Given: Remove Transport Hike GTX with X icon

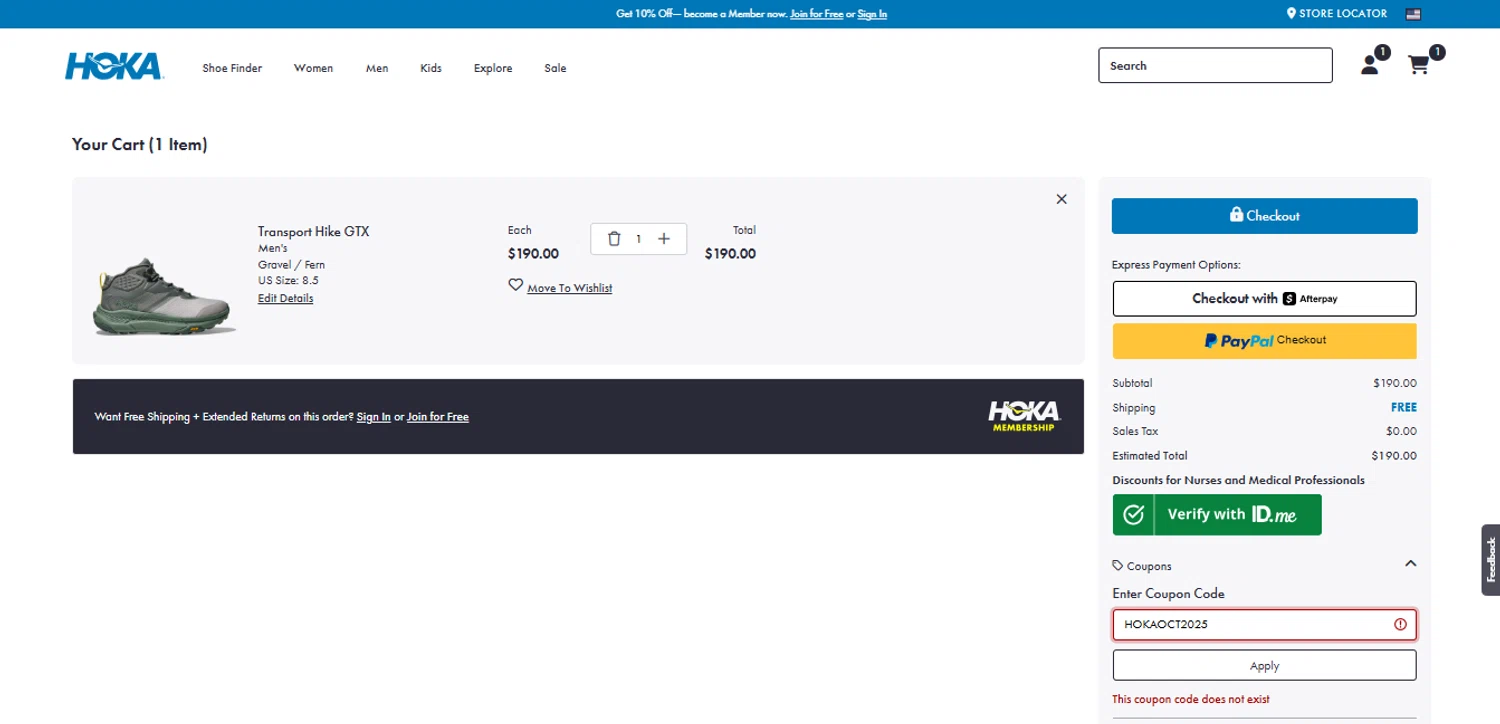Looking at the screenshot, I should tap(1062, 199).
